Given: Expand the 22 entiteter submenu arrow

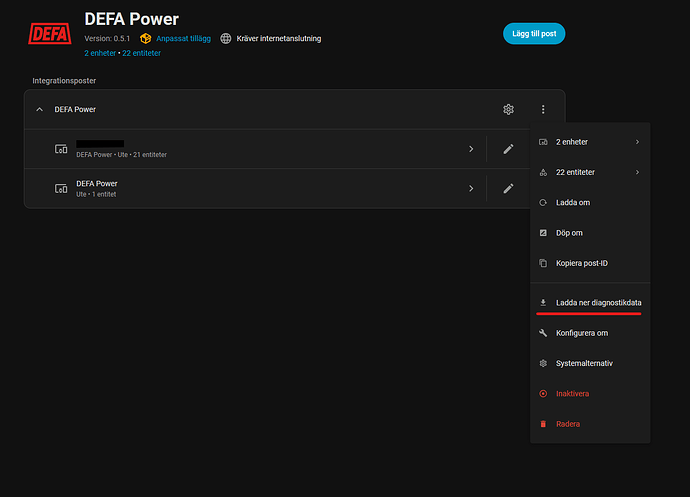Looking at the screenshot, I should pyautogui.click(x=637, y=172).
